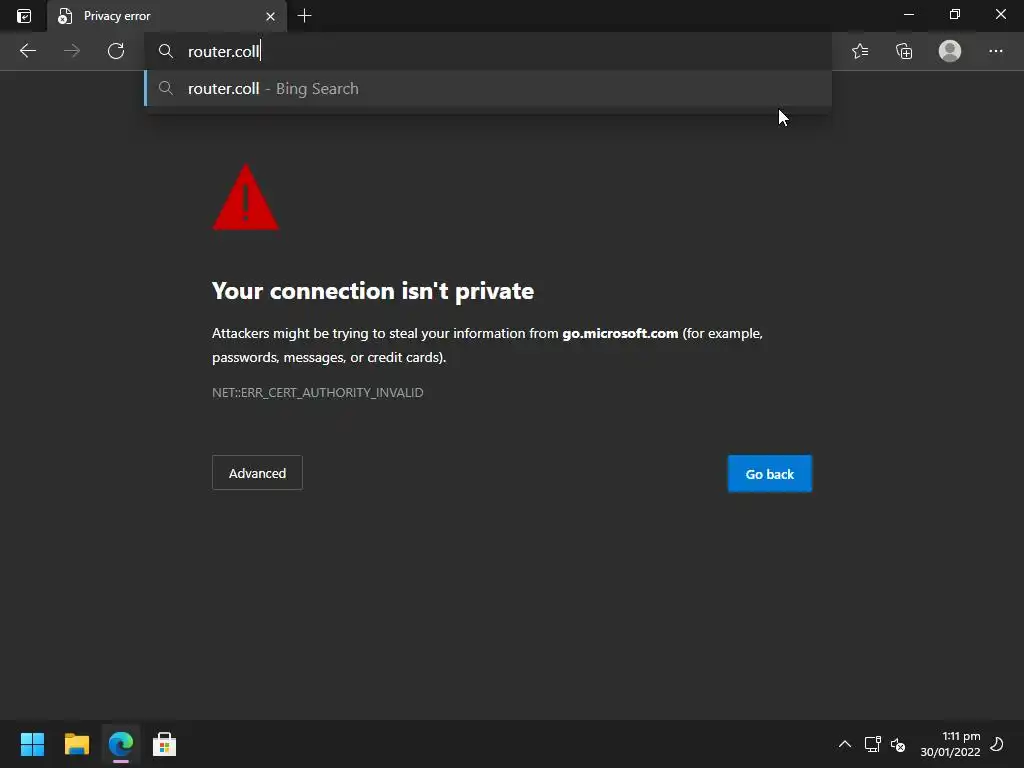1024x768 pixels.
Task: Expand the hidden system tray icons chevron
Action: (844, 744)
